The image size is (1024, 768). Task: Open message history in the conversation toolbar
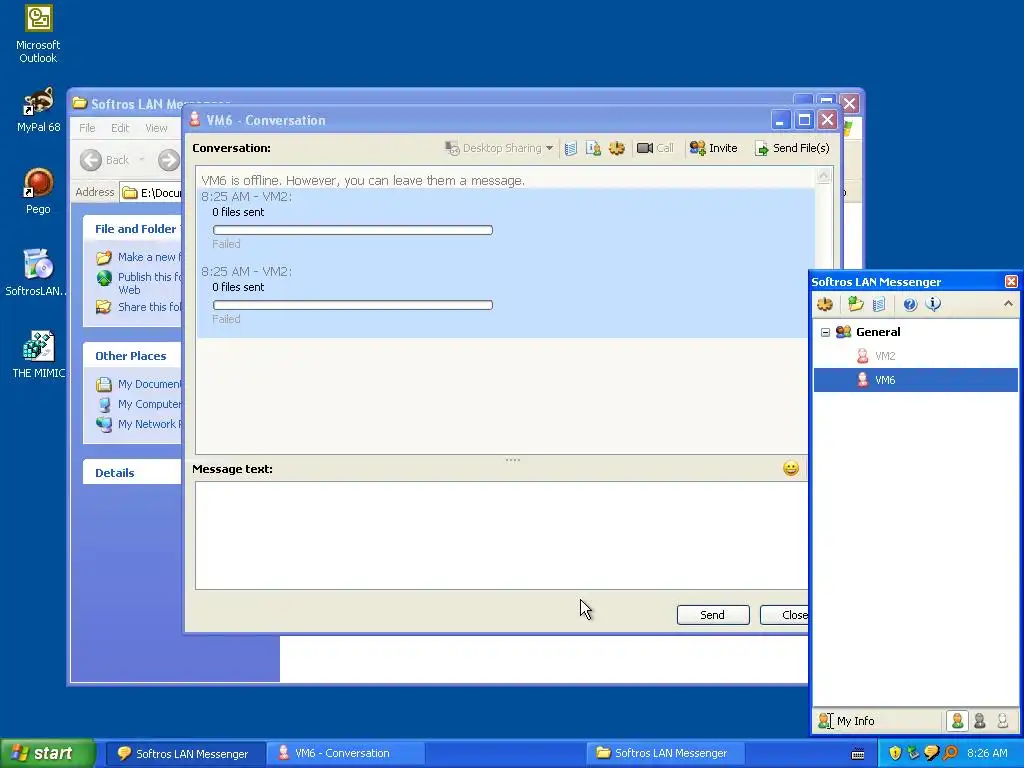tap(570, 148)
